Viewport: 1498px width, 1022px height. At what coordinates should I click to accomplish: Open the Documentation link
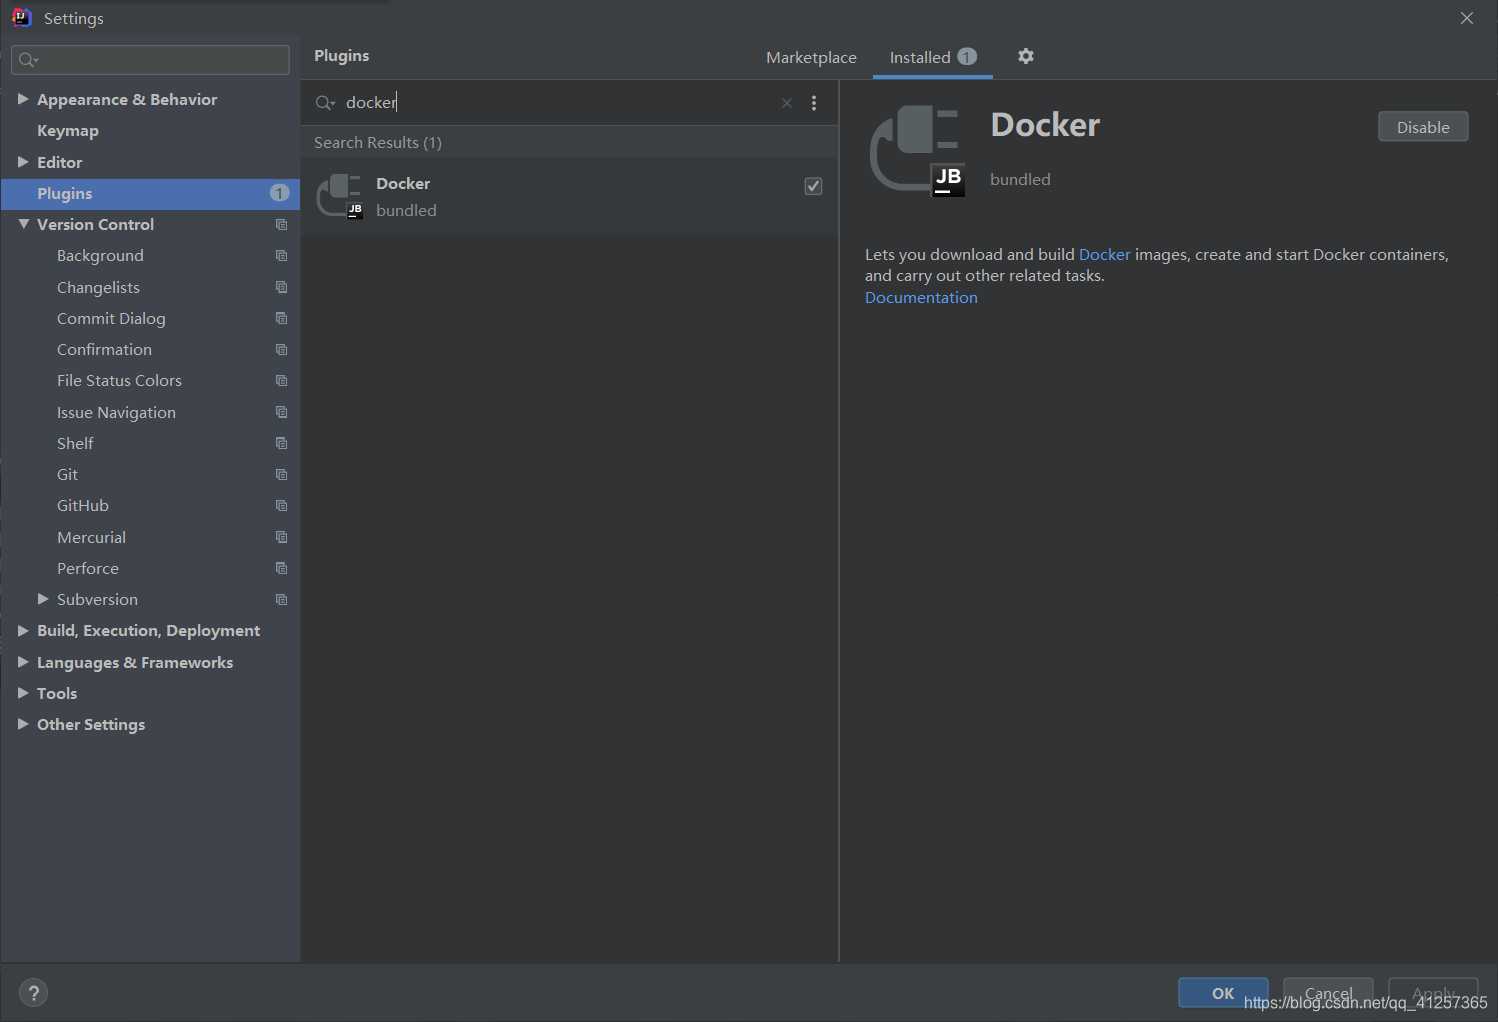point(921,298)
